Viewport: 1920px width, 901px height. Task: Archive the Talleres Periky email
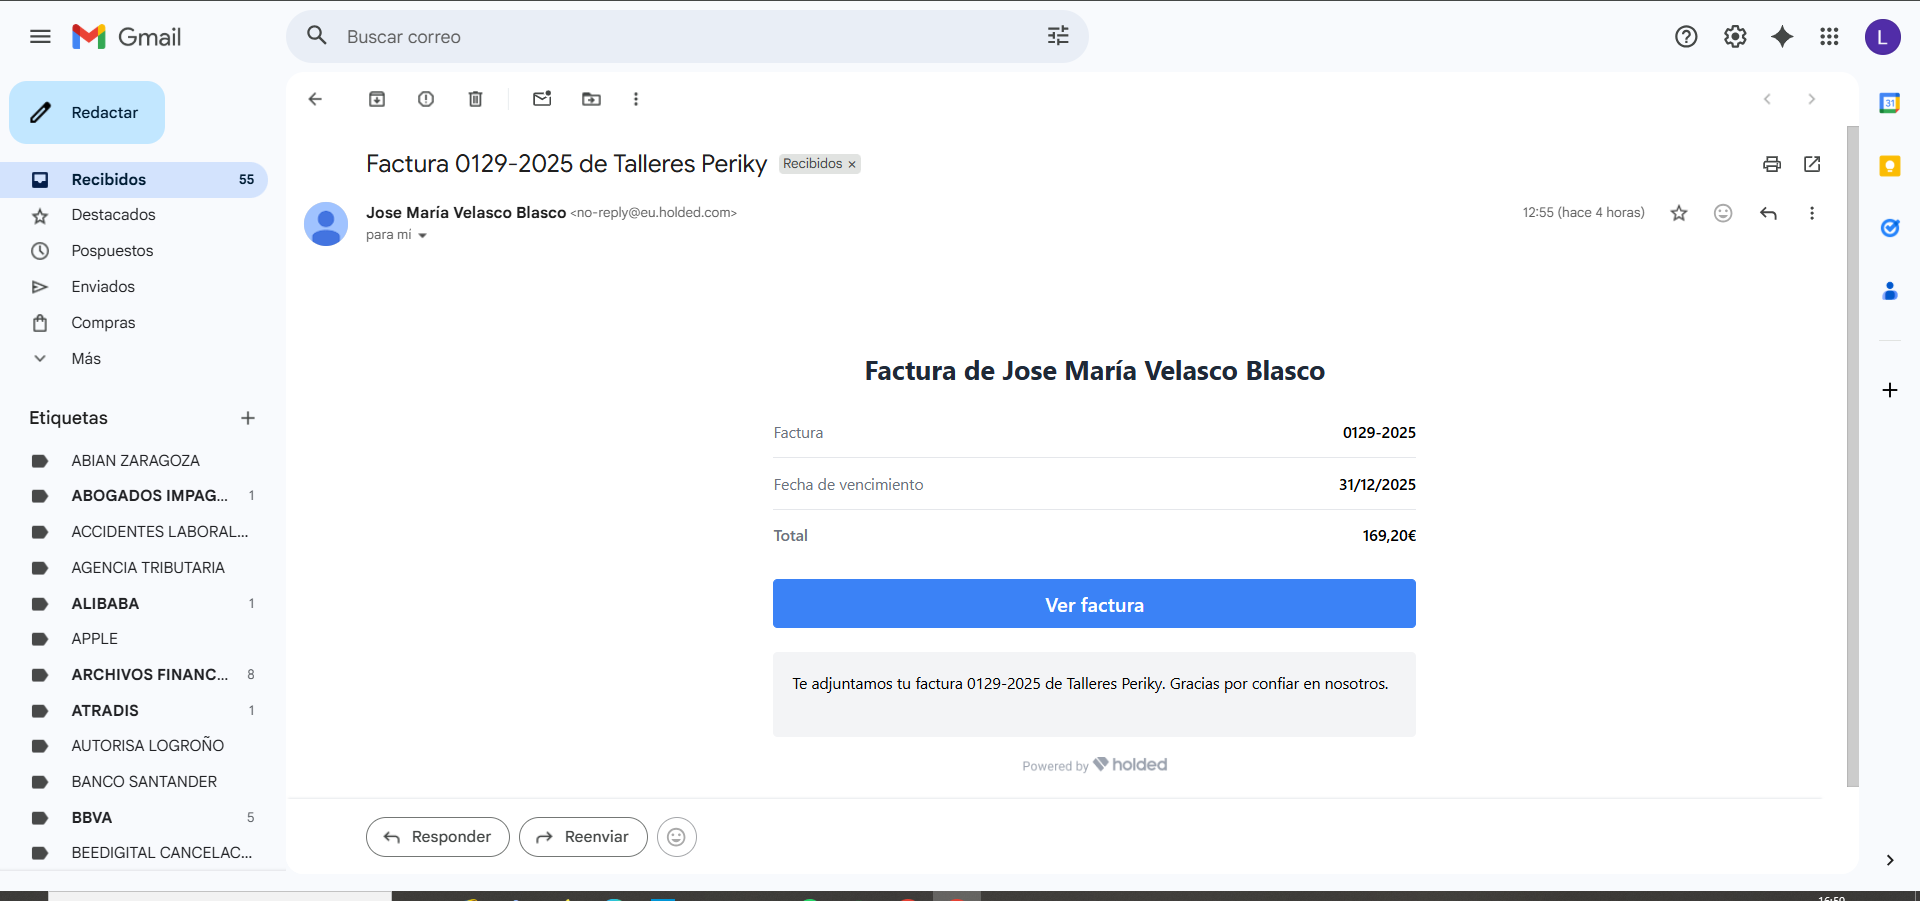click(x=377, y=99)
